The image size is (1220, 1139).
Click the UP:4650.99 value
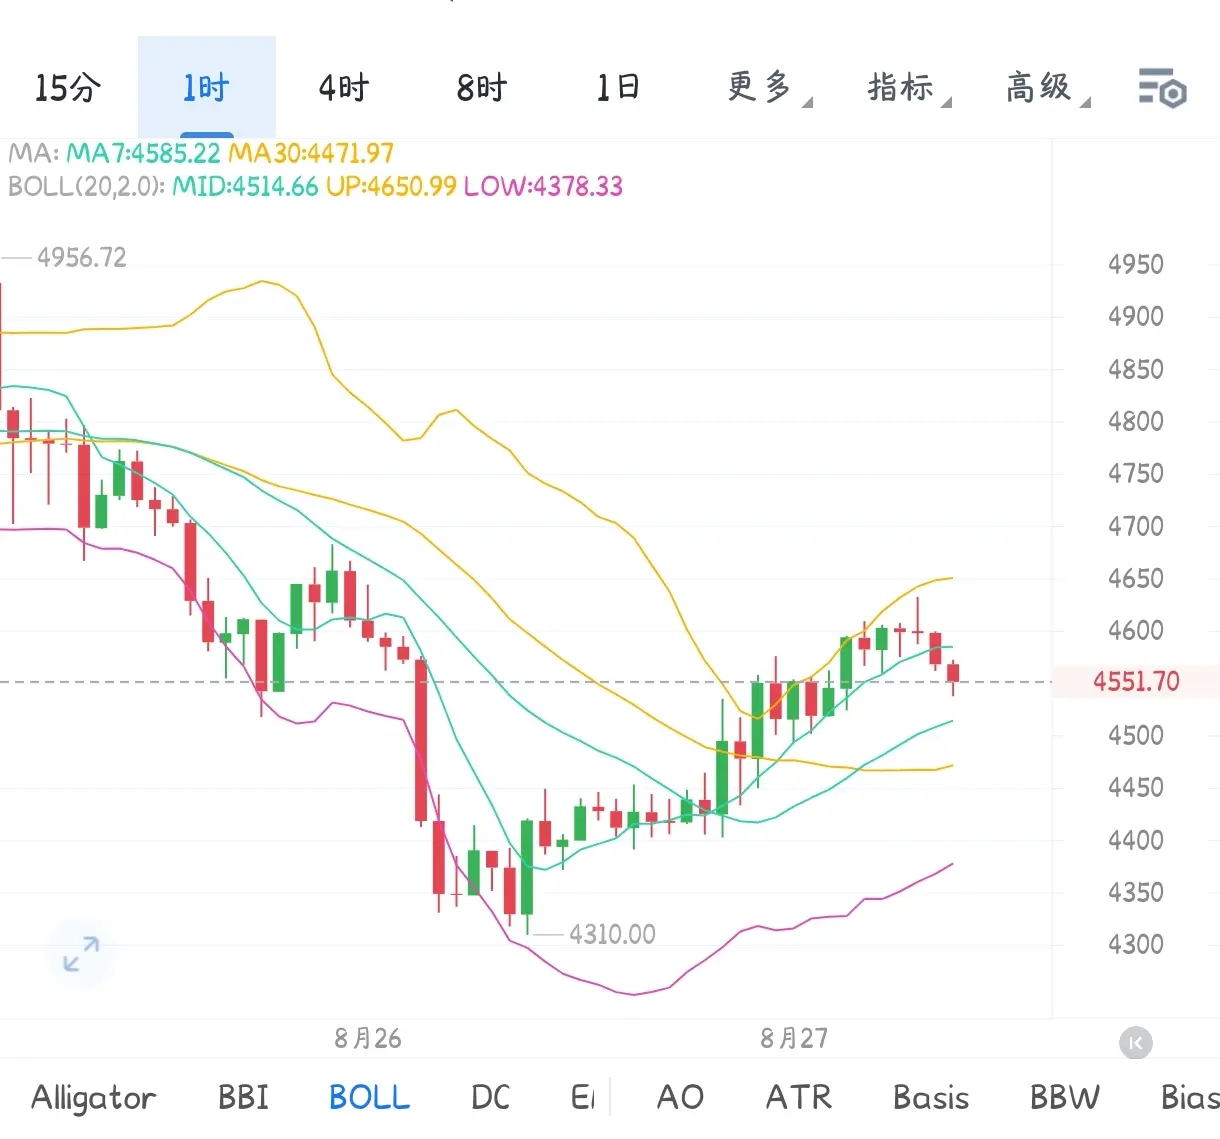point(391,187)
